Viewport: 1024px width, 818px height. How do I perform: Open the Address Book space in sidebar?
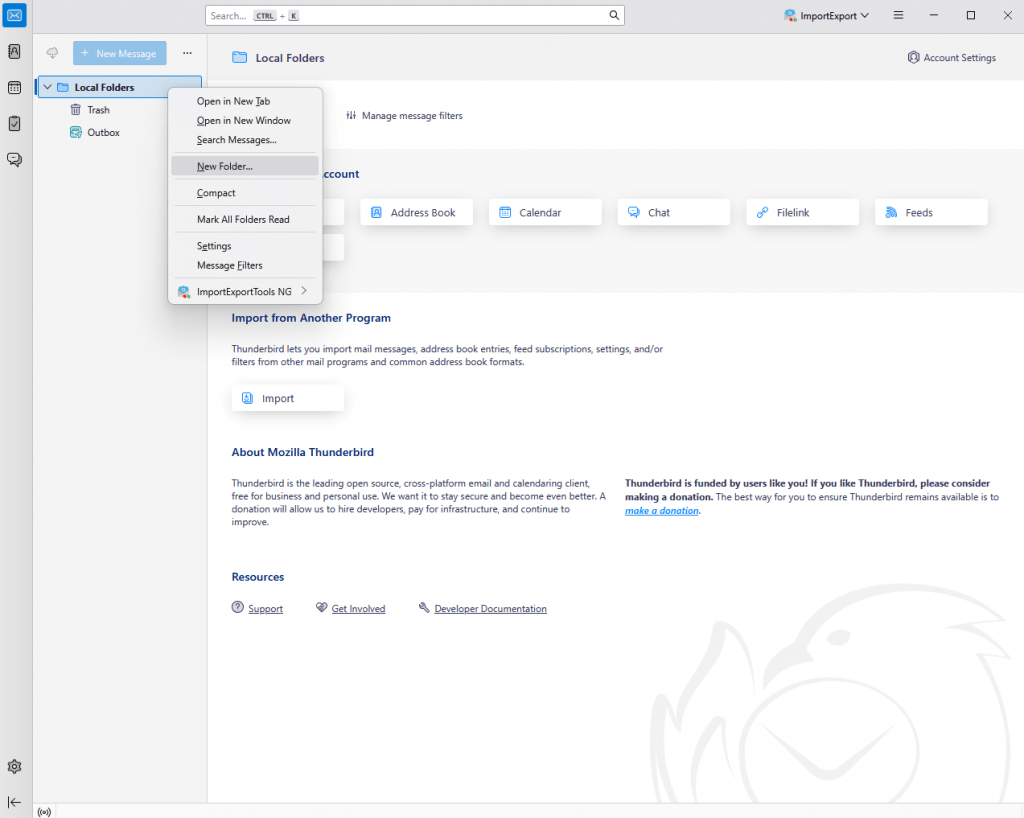coord(14,52)
